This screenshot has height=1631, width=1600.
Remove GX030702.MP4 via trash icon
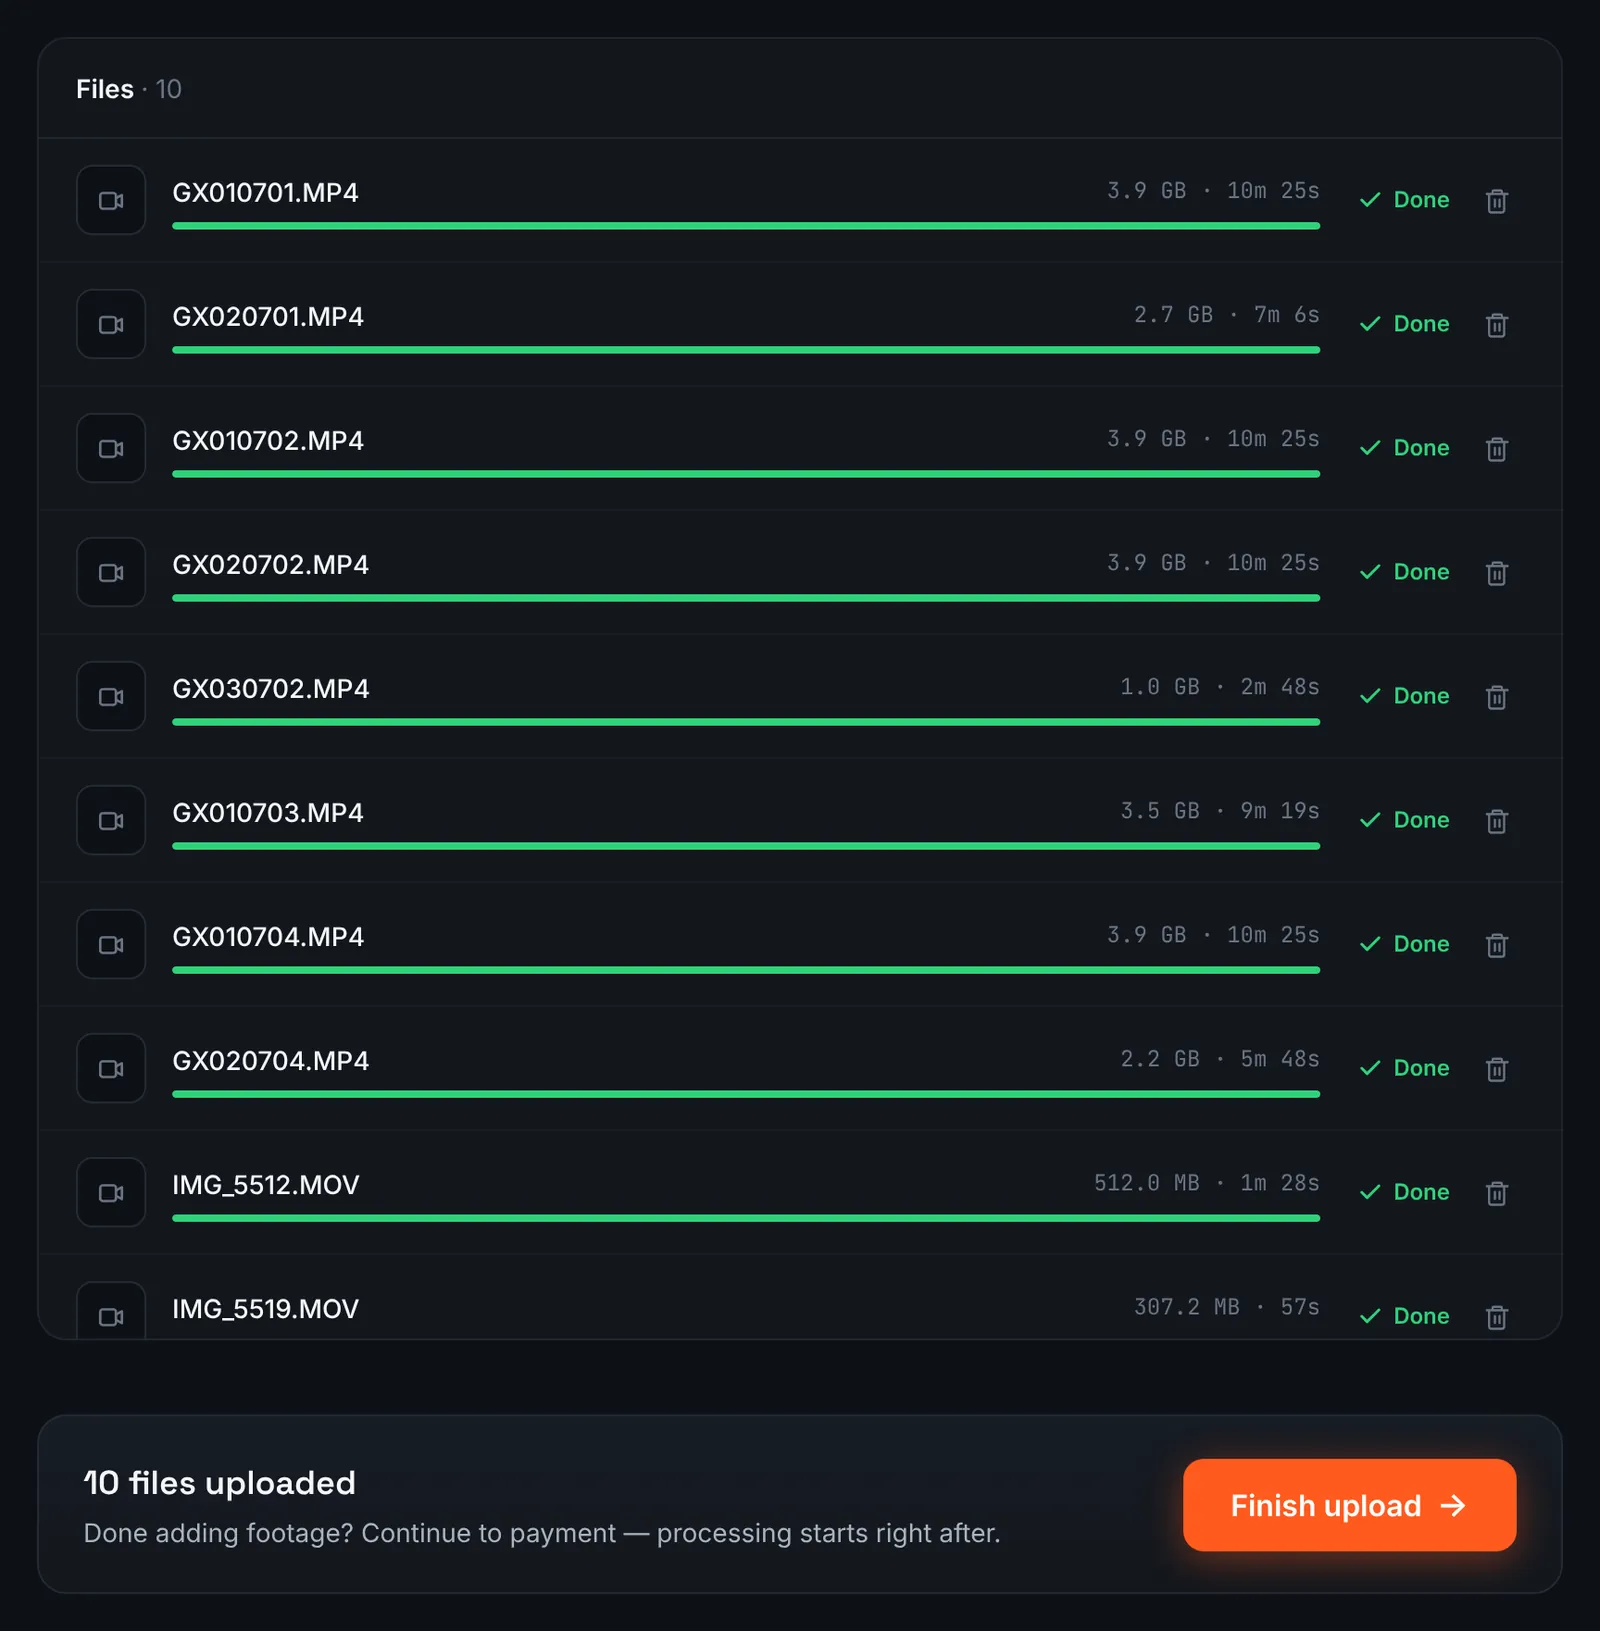tap(1496, 697)
